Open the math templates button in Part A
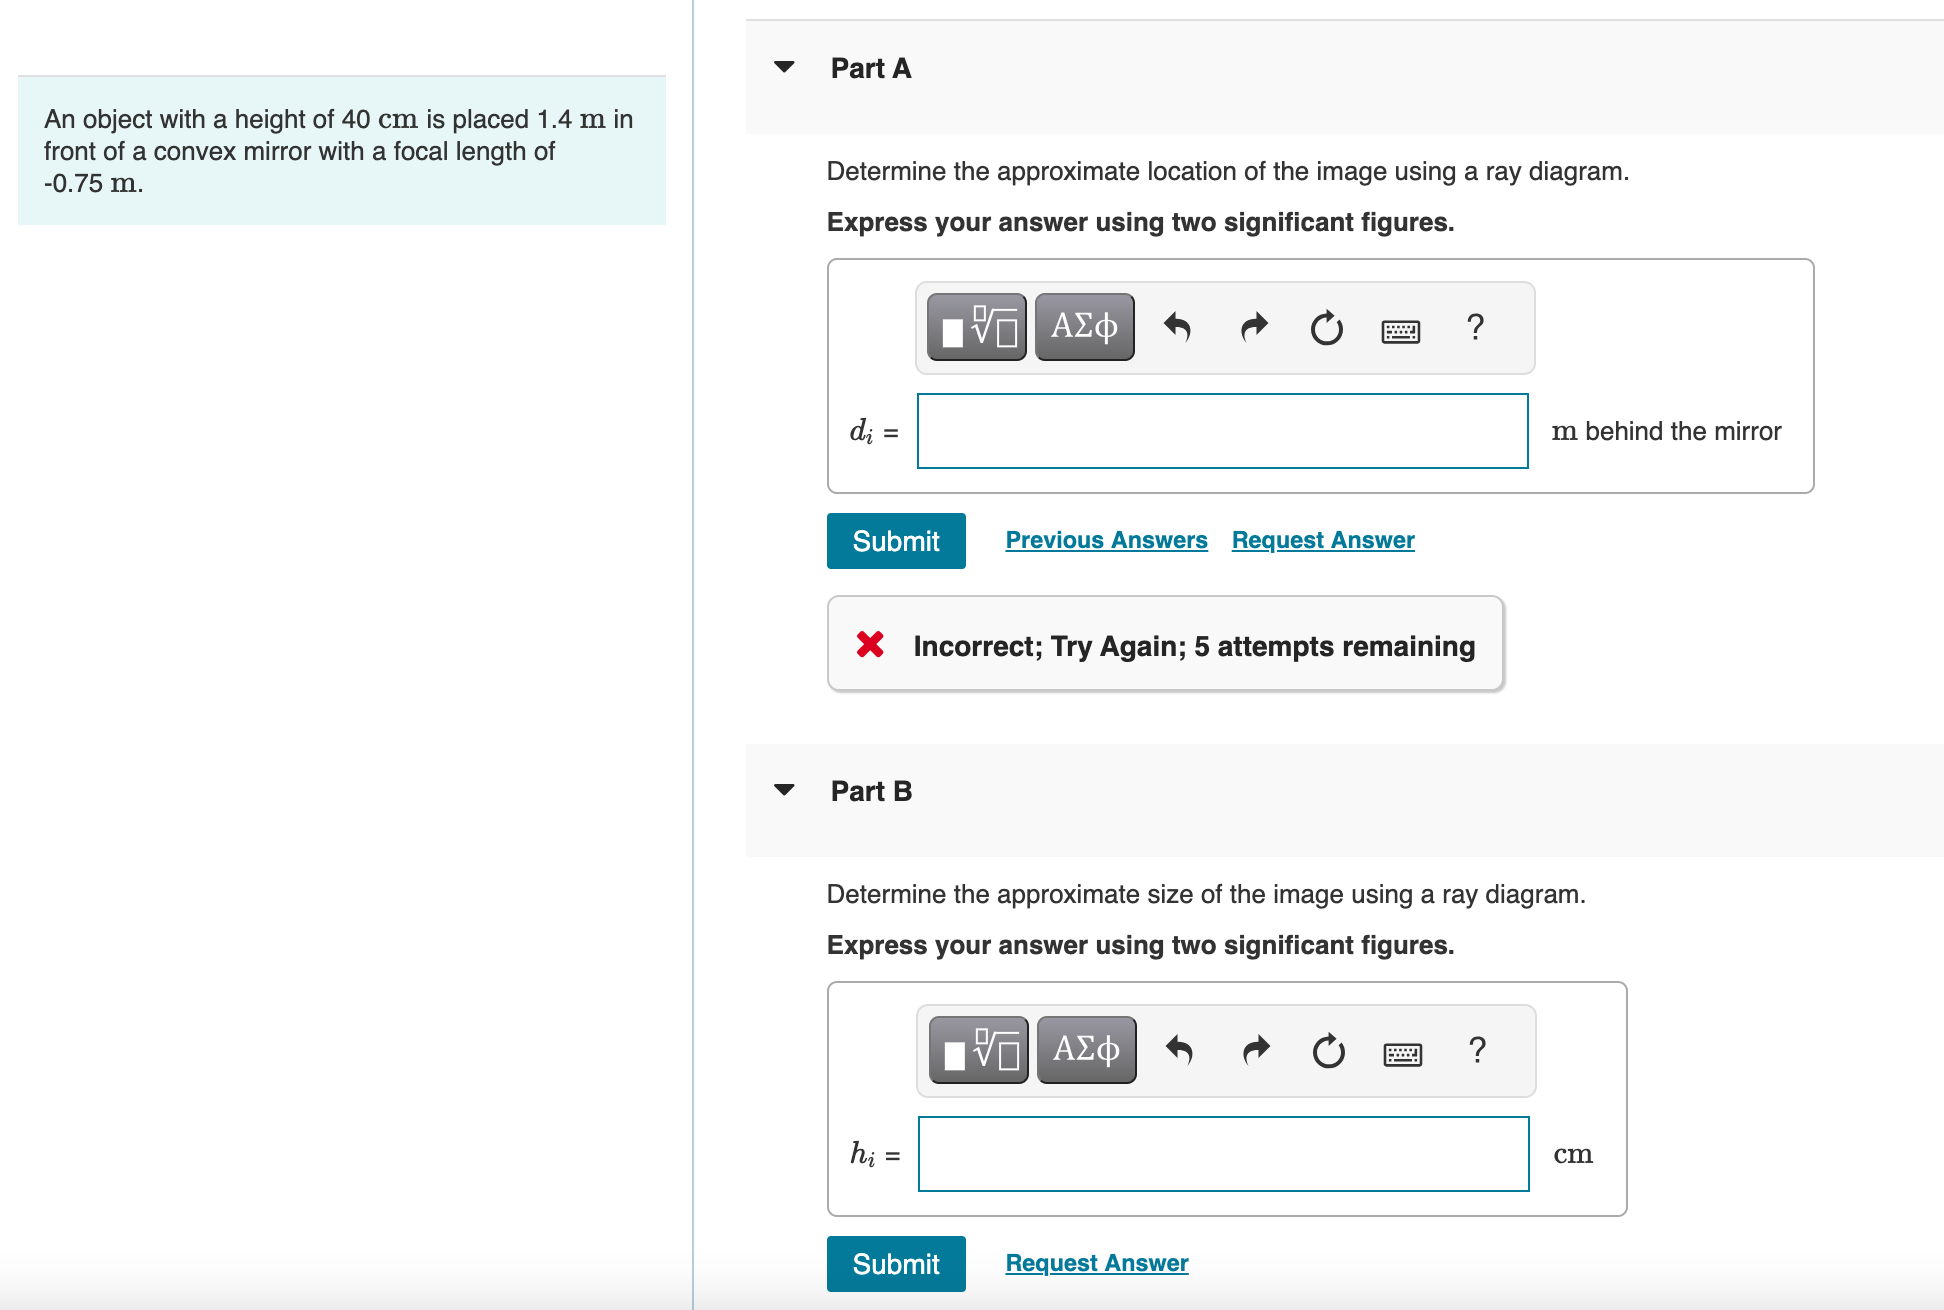 pos(977,327)
